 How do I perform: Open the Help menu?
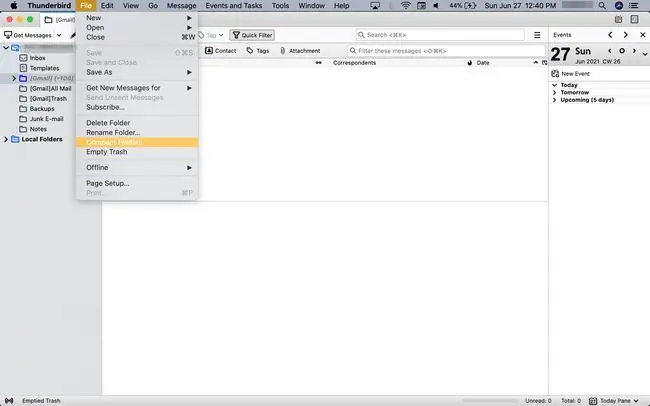pyautogui.click(x=342, y=6)
